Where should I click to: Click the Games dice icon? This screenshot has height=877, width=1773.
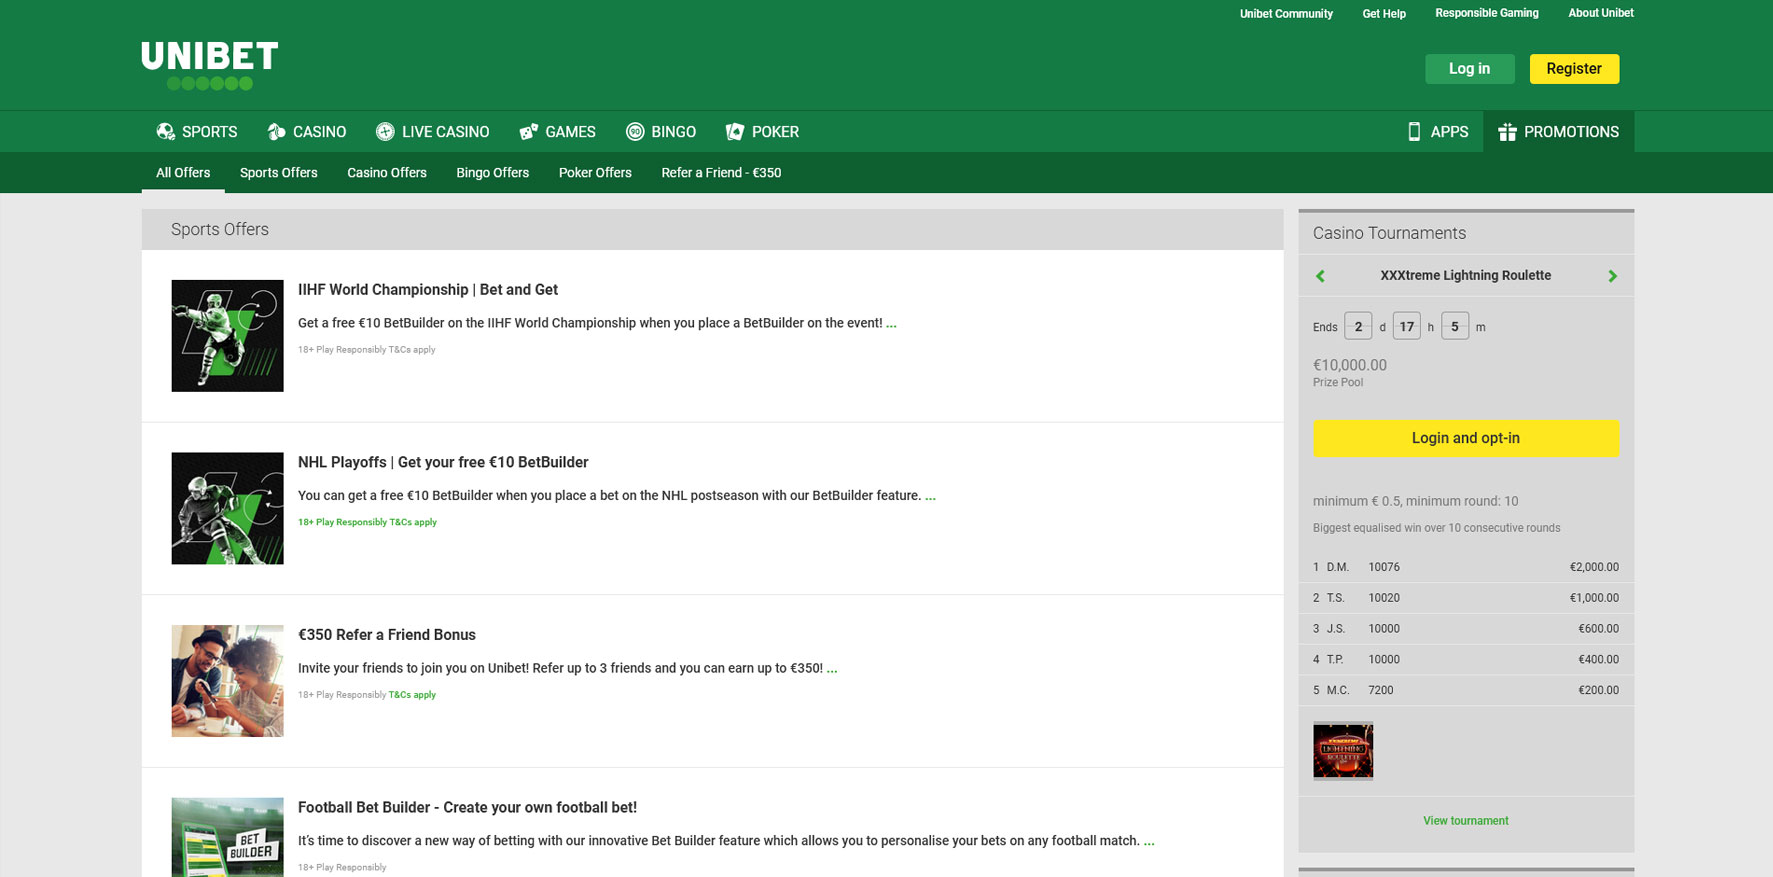(529, 132)
